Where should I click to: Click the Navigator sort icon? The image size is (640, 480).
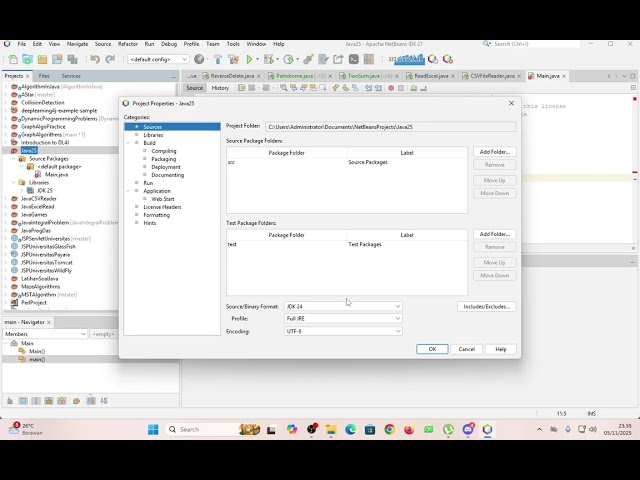point(104,401)
